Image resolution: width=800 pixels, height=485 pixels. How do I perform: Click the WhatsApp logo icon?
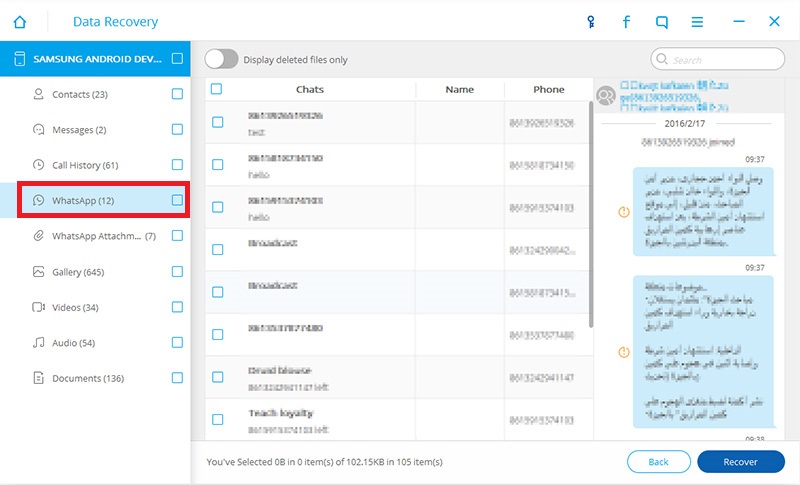[x=38, y=200]
